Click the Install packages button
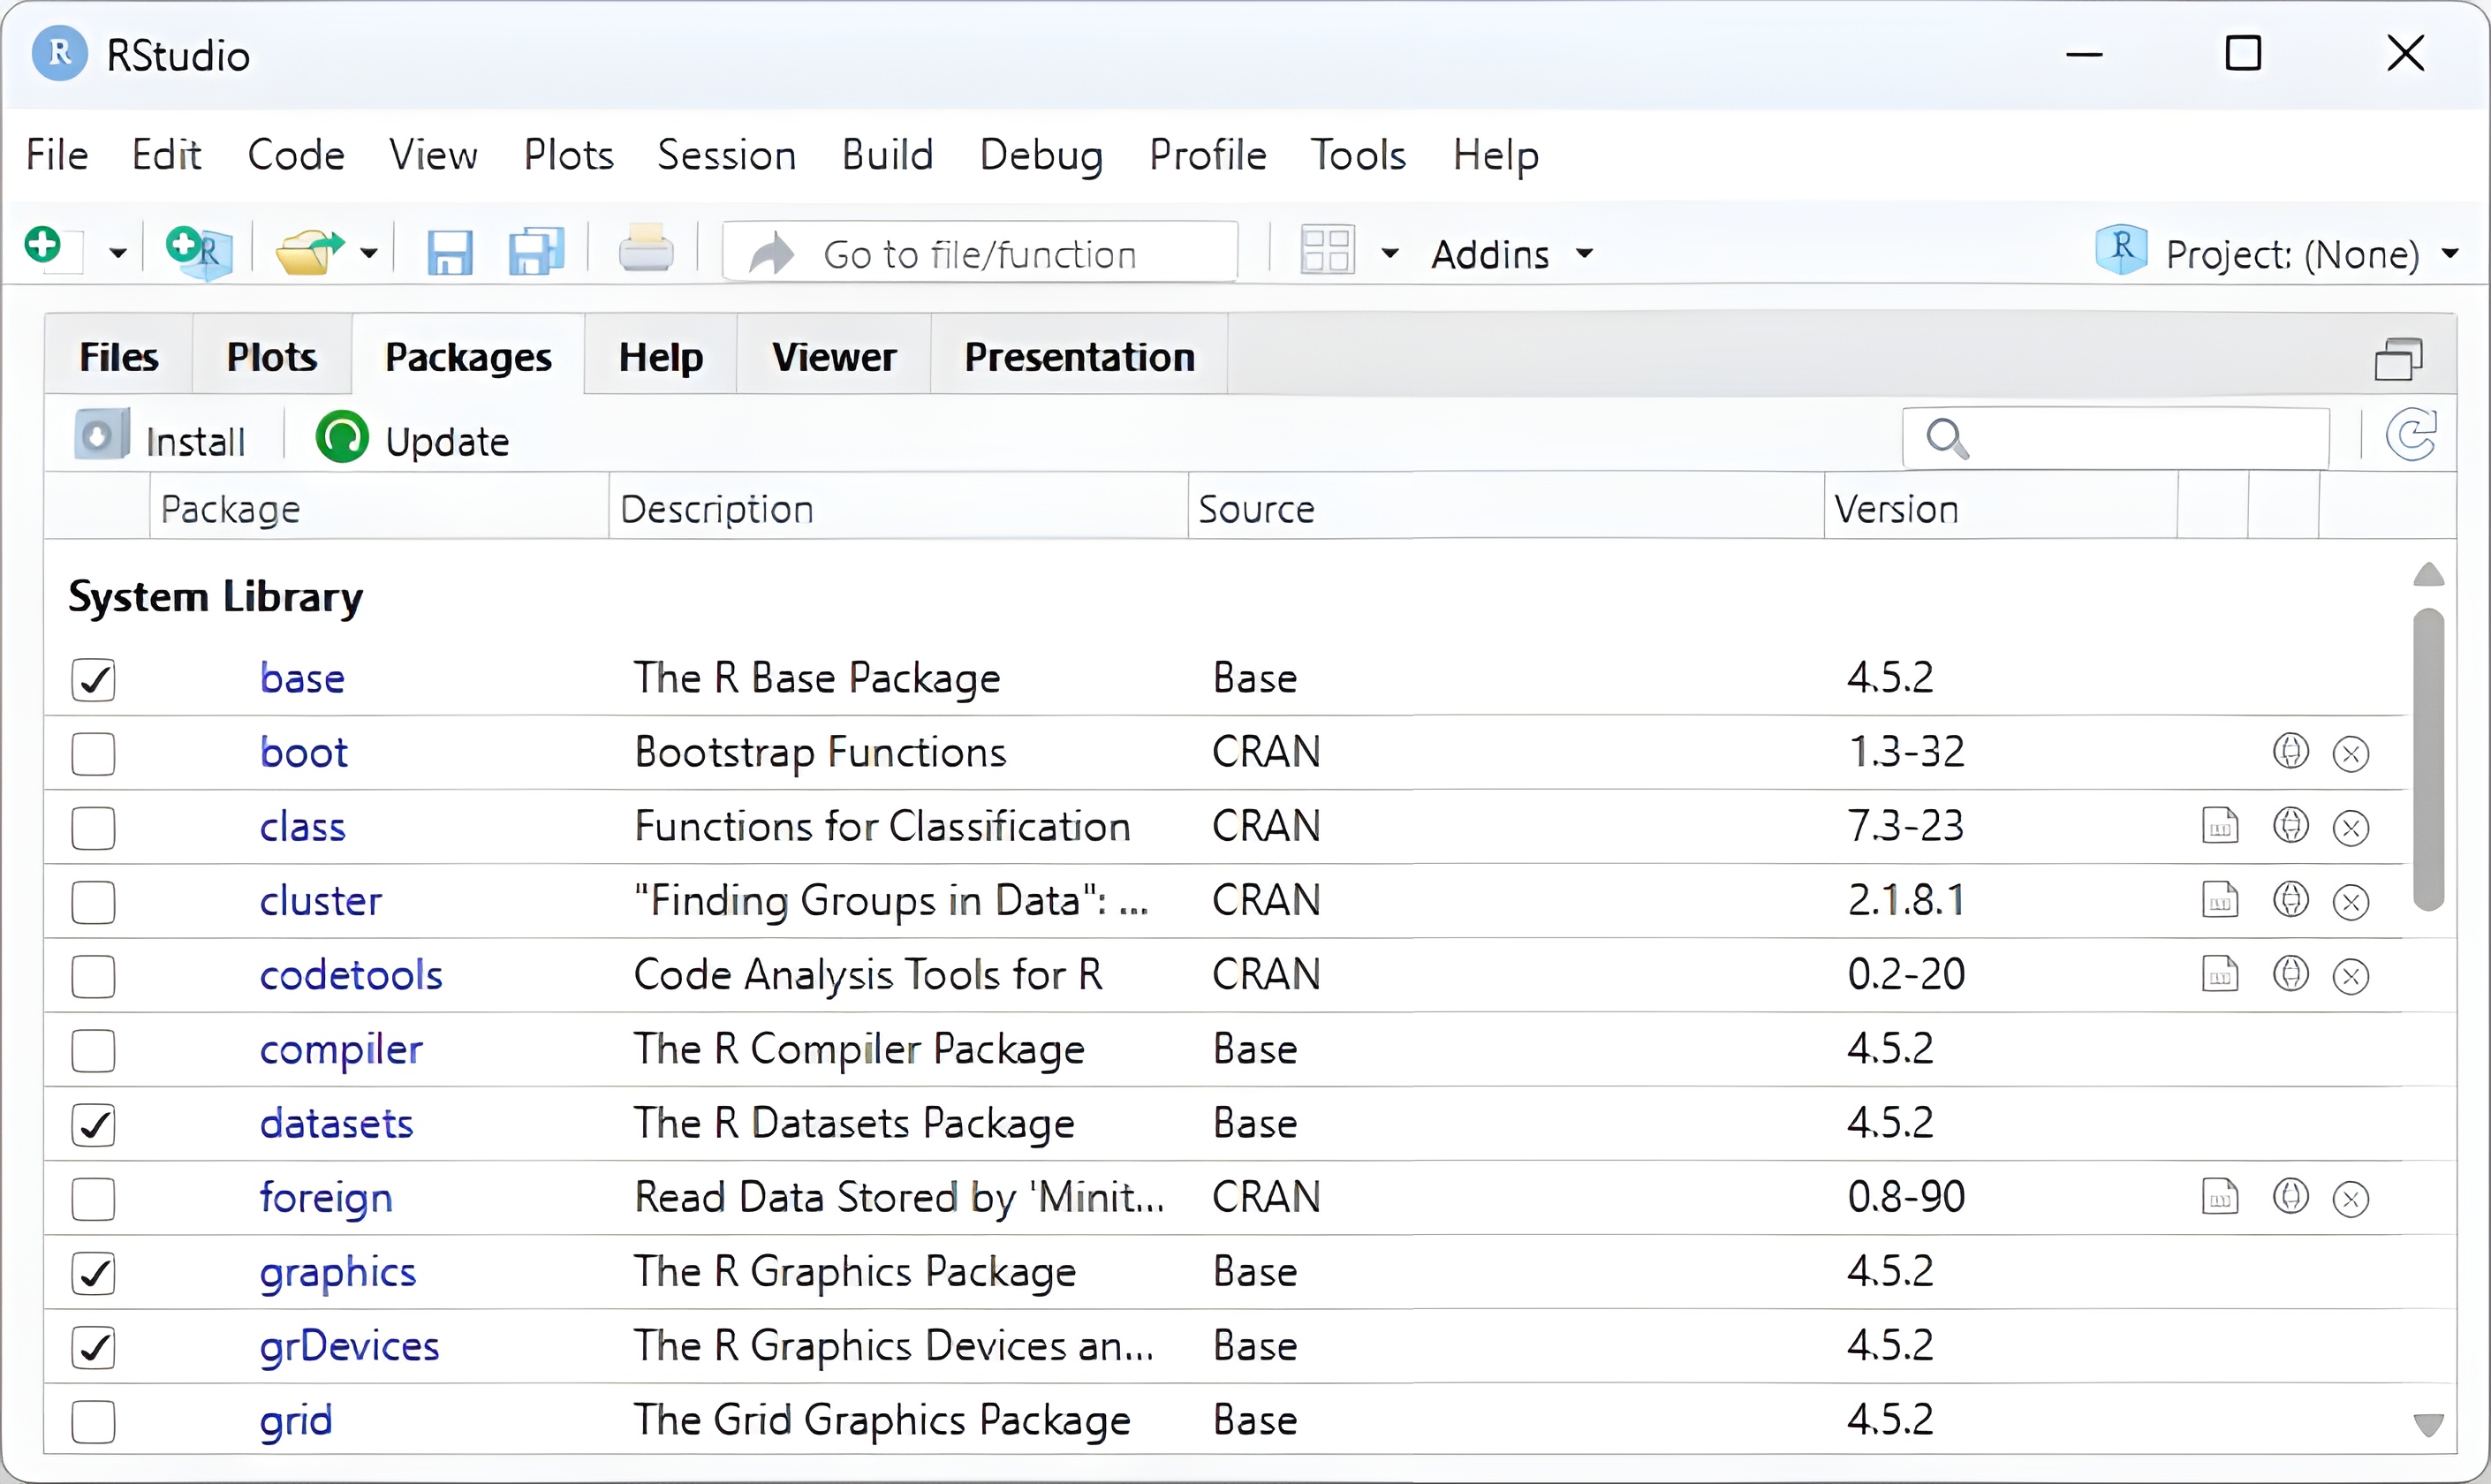Image resolution: width=2491 pixels, height=1484 pixels. [x=162, y=439]
